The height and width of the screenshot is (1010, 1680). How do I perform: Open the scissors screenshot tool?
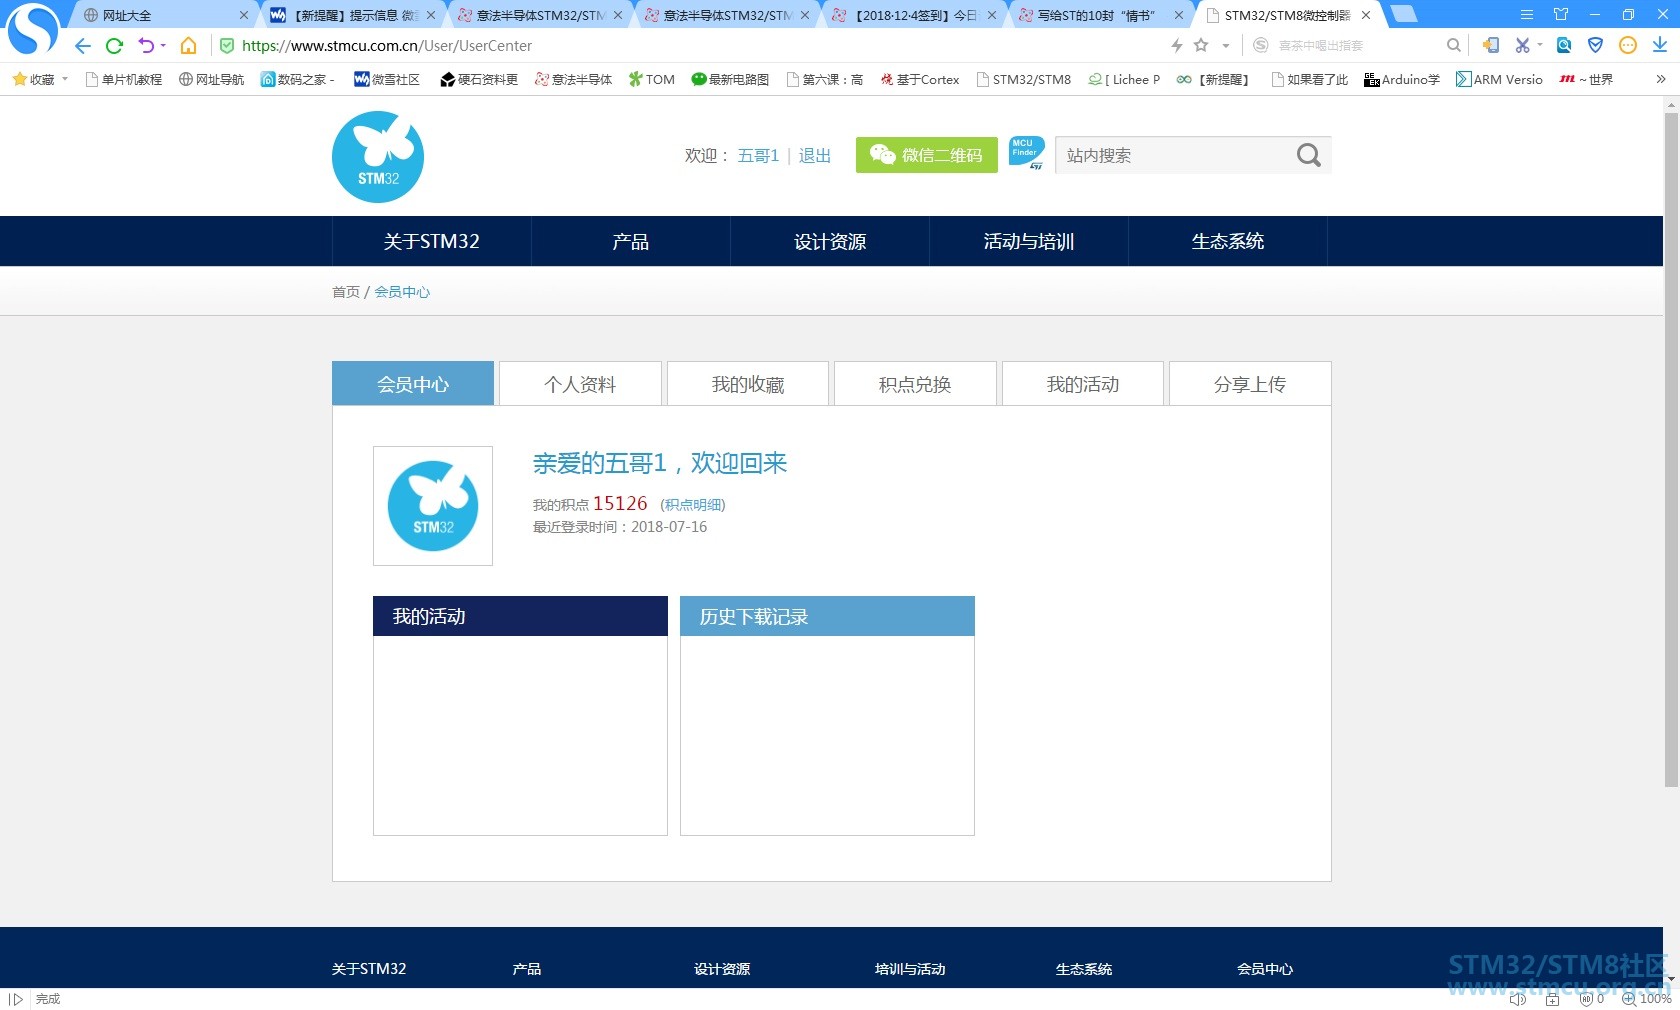point(1522,45)
